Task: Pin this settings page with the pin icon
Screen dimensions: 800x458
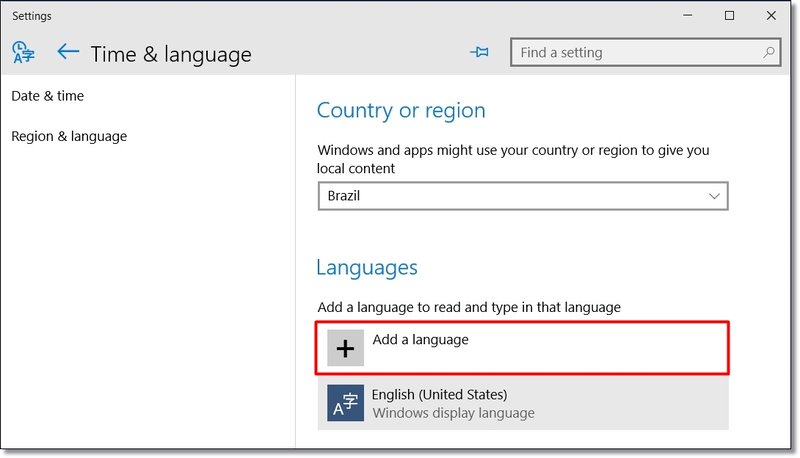Action: [479, 52]
